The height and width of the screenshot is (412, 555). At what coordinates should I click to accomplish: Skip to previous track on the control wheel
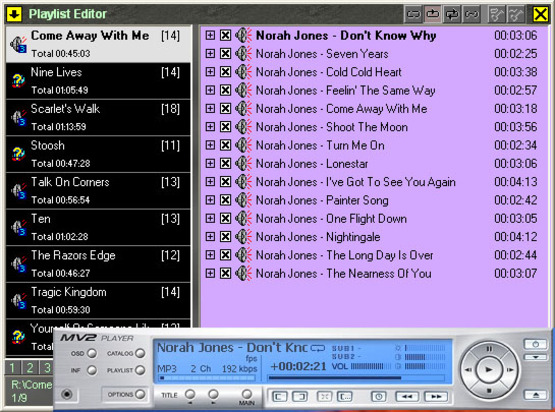(x=468, y=370)
